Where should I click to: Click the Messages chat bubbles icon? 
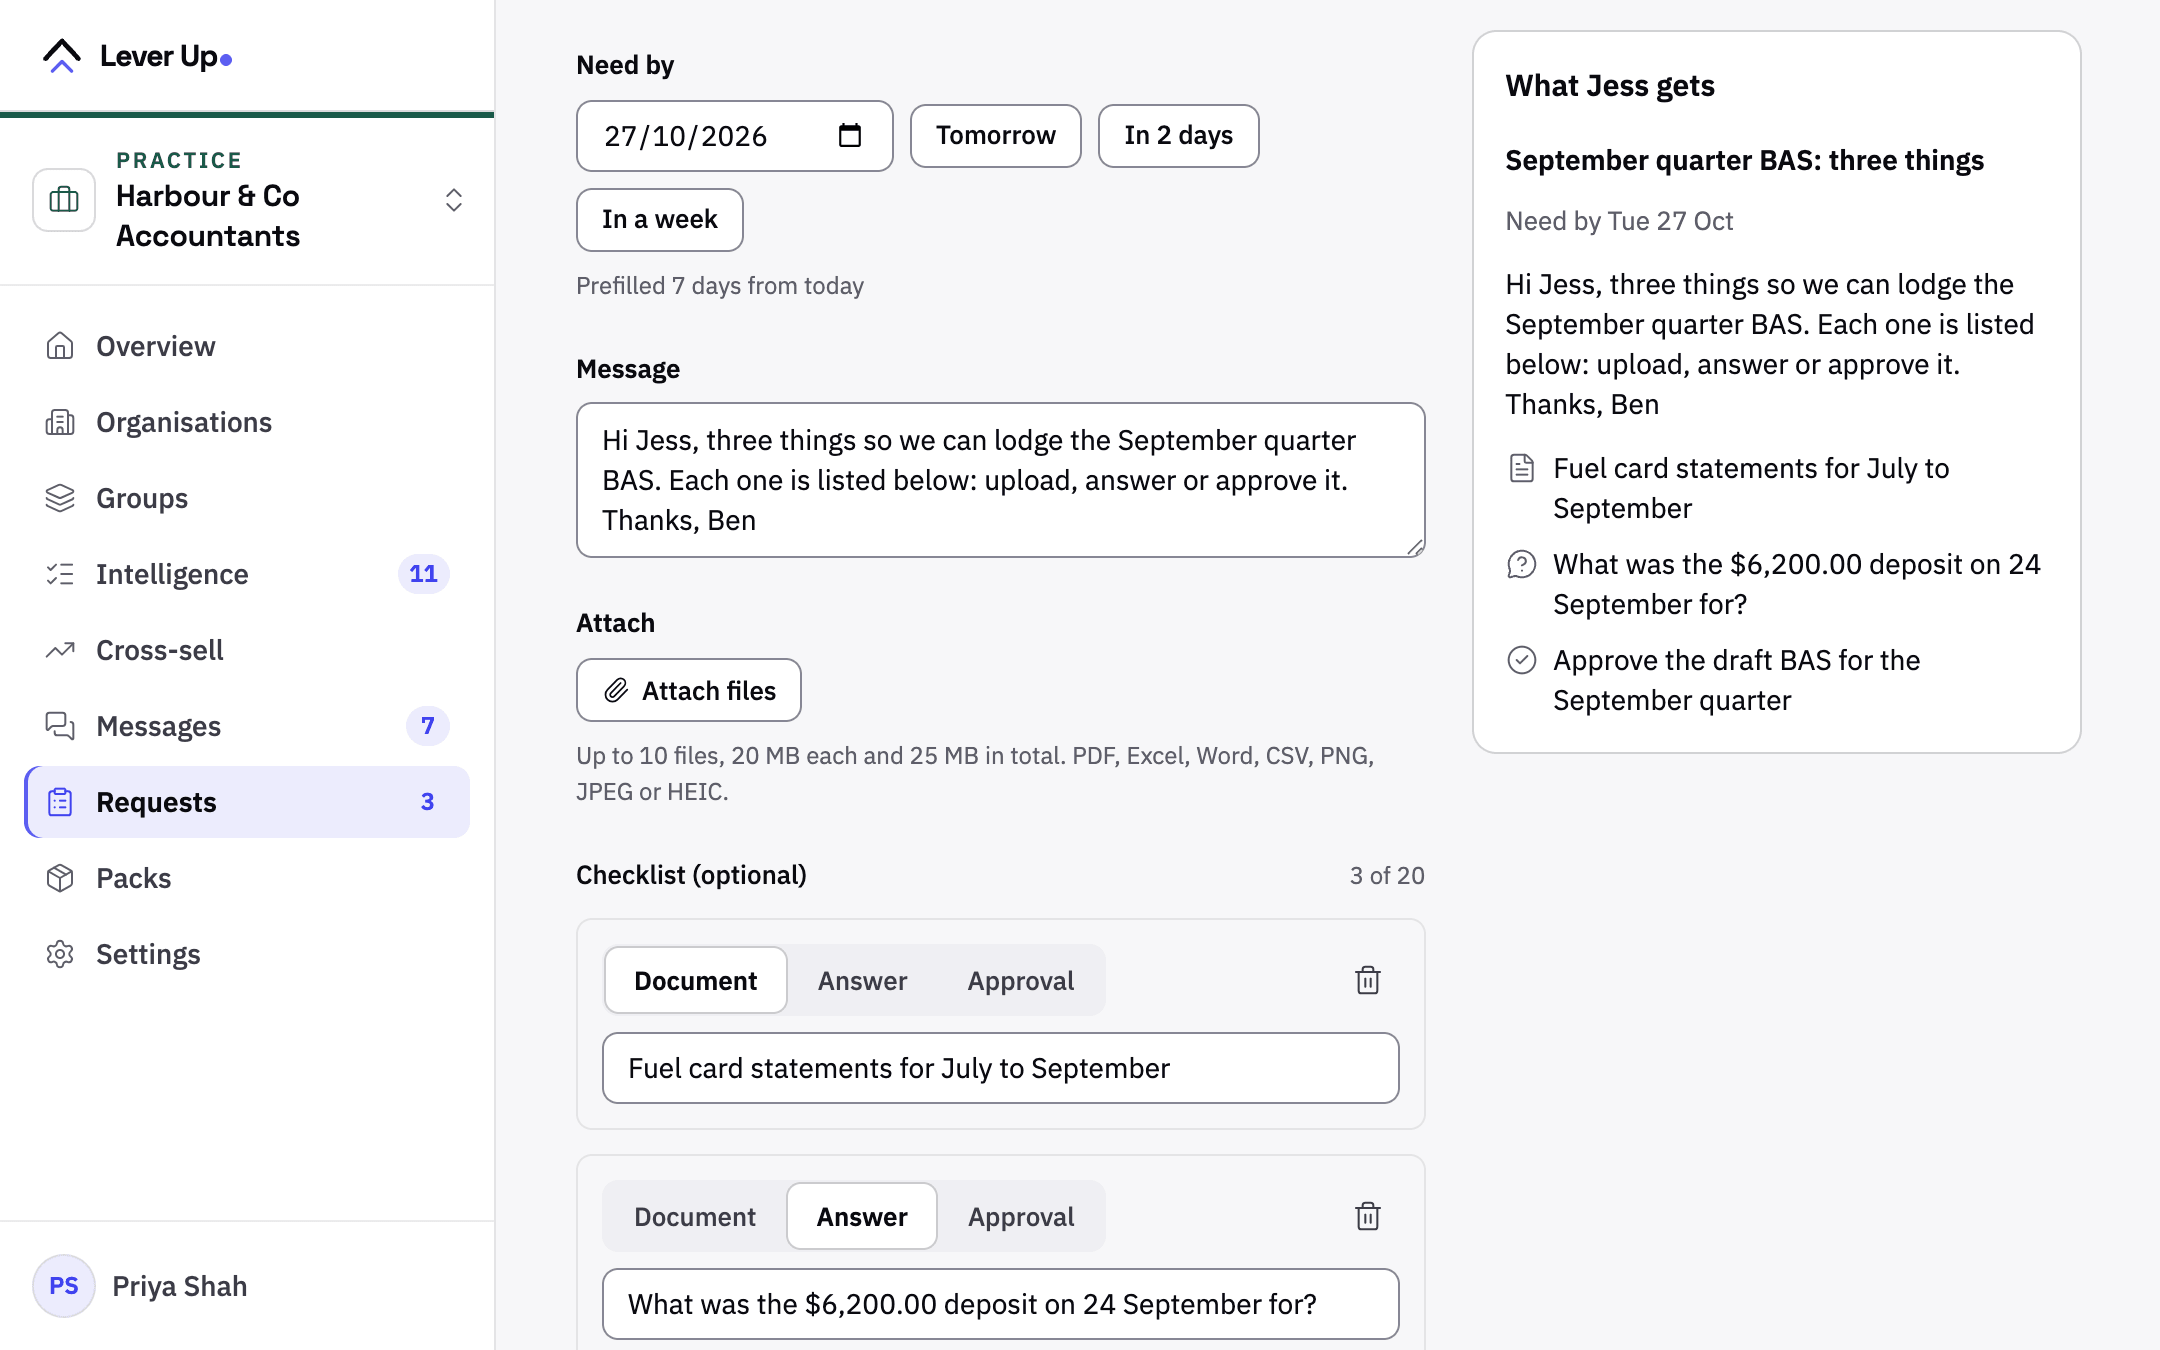point(60,726)
